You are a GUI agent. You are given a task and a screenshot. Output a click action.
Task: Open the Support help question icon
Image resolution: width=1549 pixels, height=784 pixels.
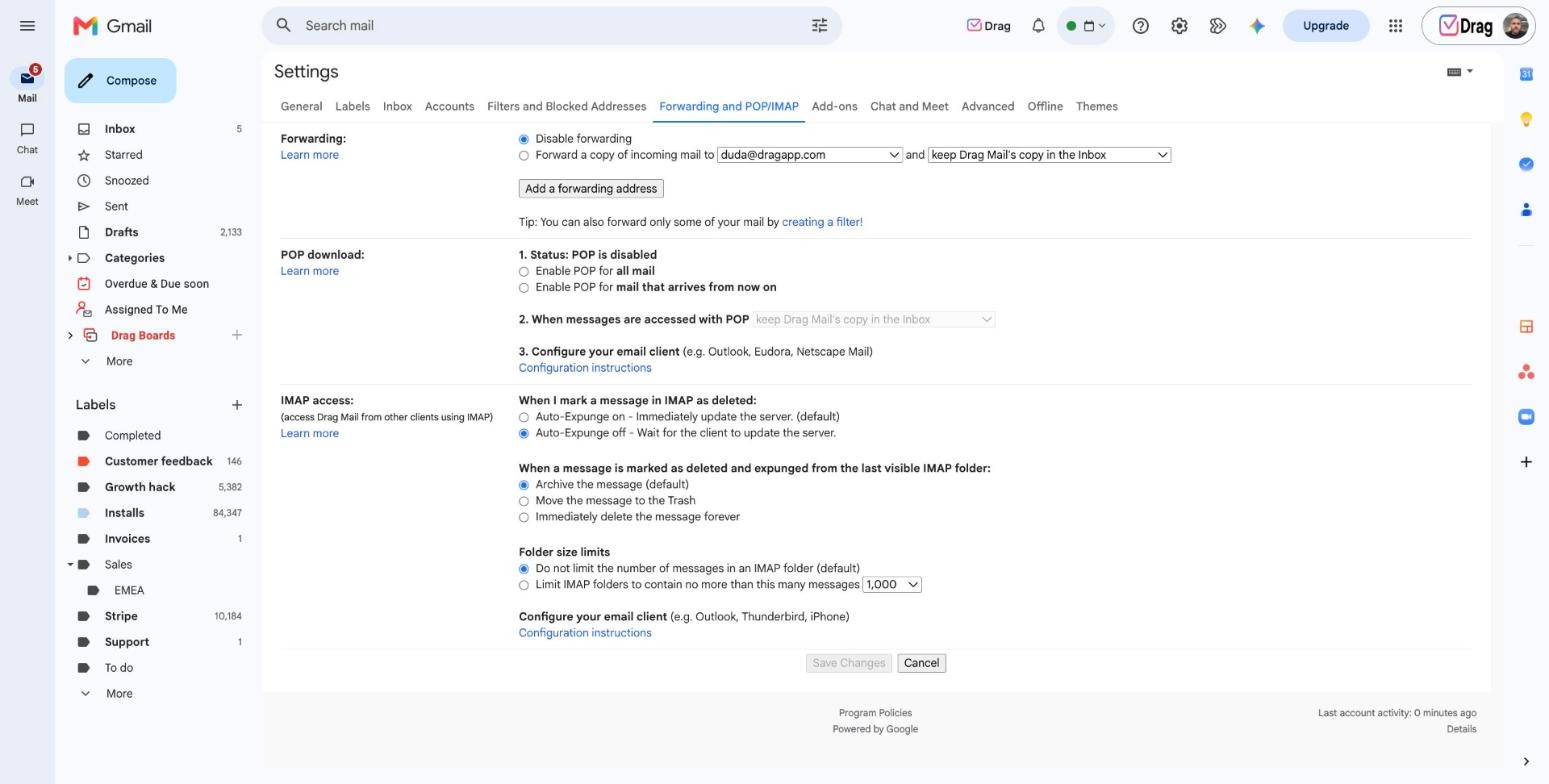1140,26
